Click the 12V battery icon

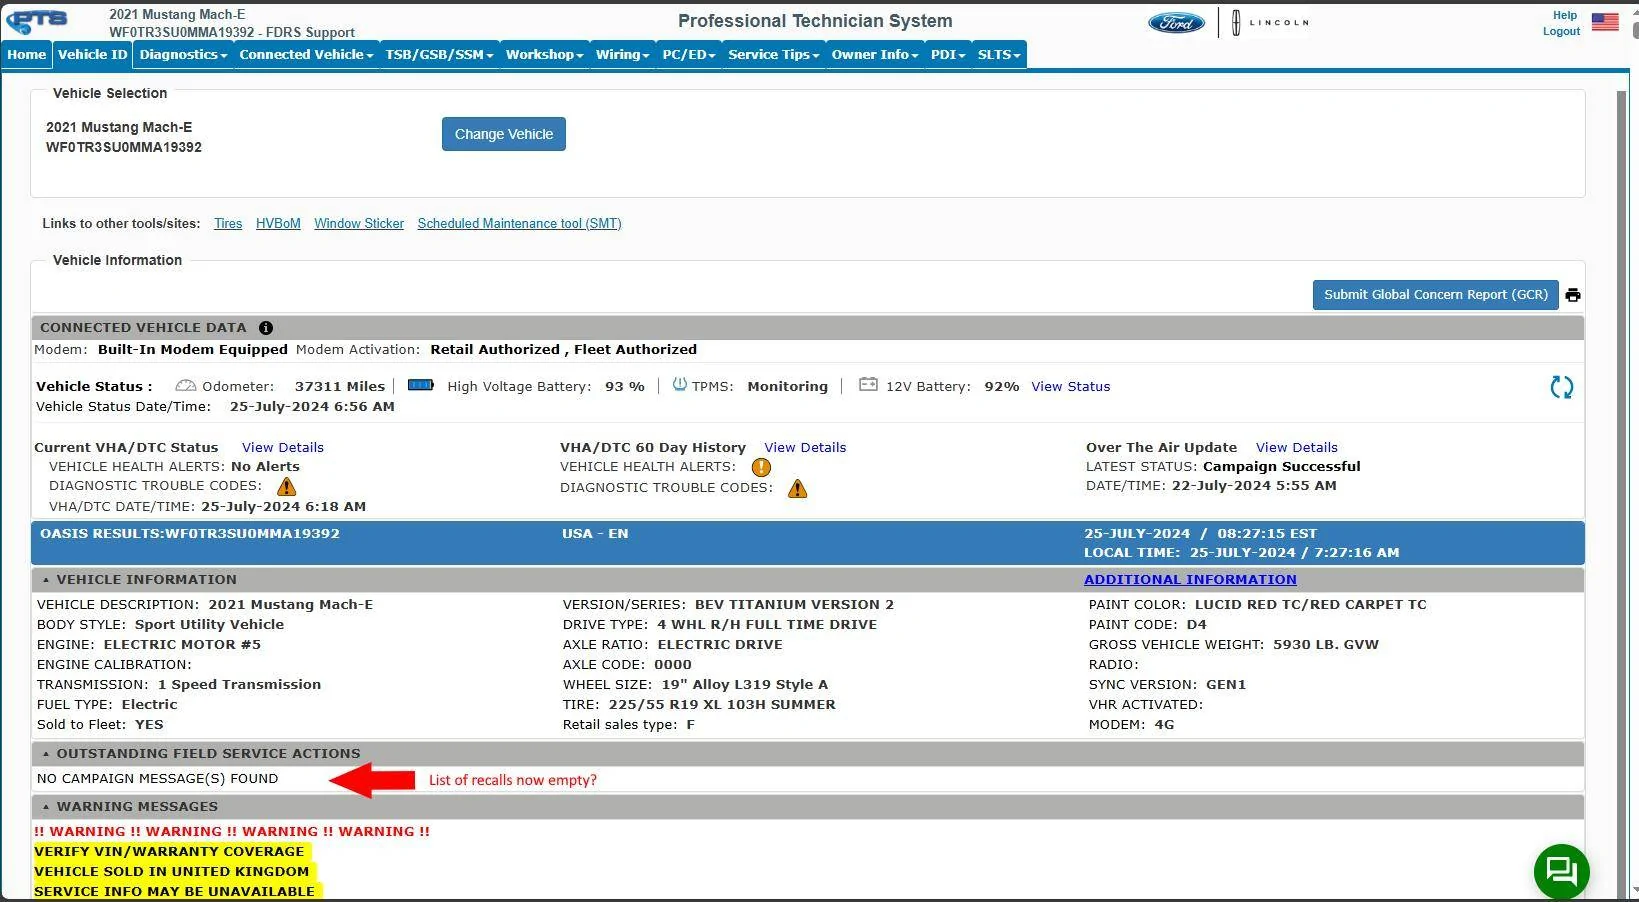pyautogui.click(x=868, y=385)
